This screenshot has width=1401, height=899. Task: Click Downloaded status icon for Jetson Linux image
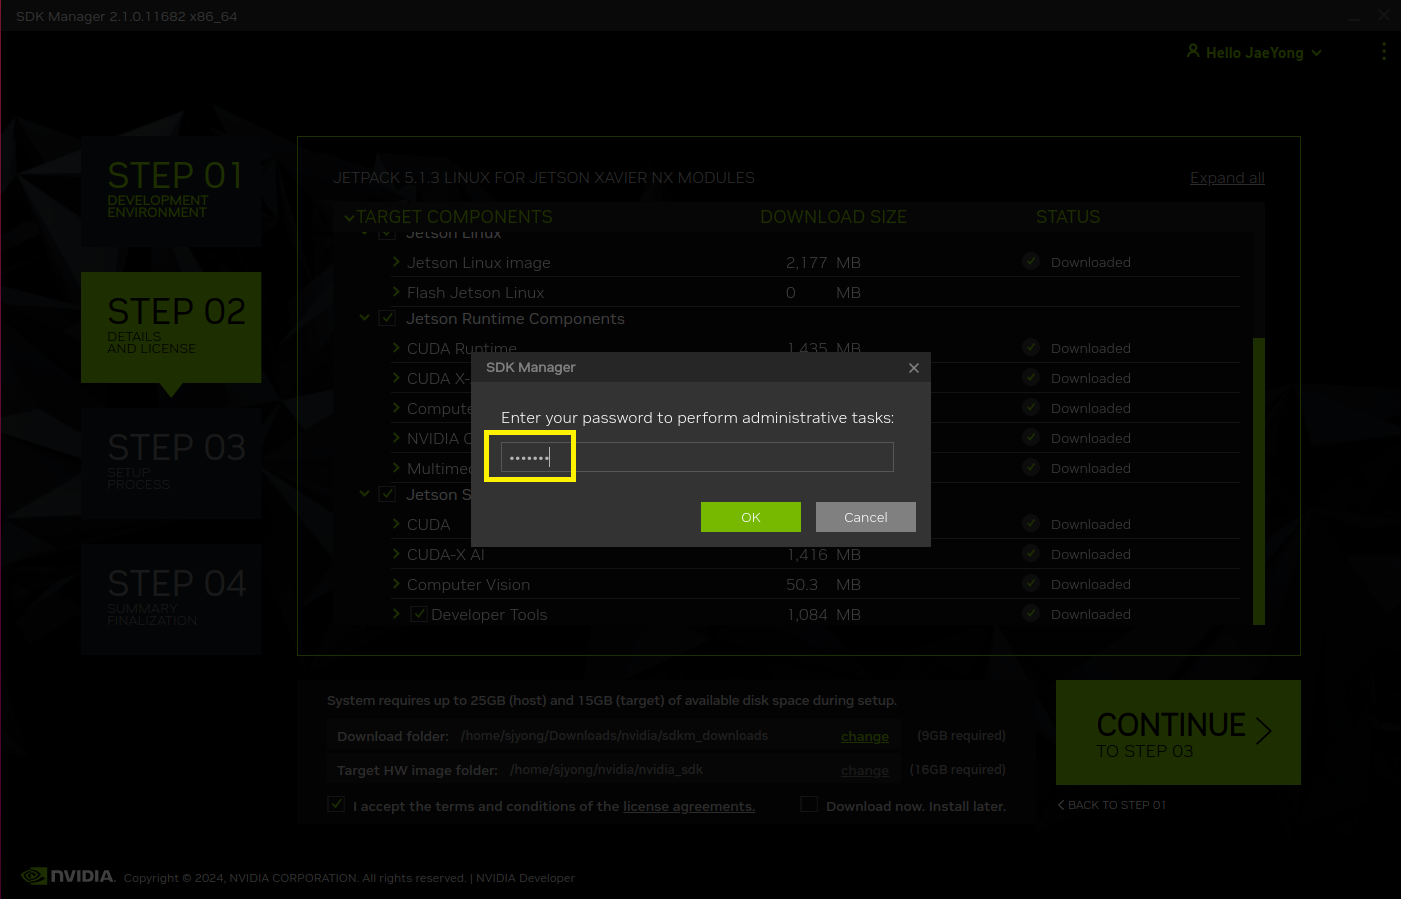coord(1031,262)
